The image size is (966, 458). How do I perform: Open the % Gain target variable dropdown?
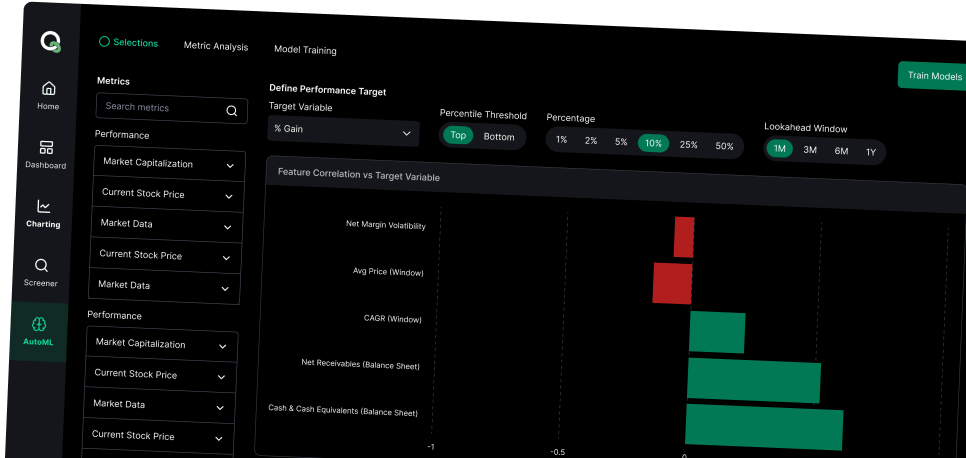click(x=343, y=131)
